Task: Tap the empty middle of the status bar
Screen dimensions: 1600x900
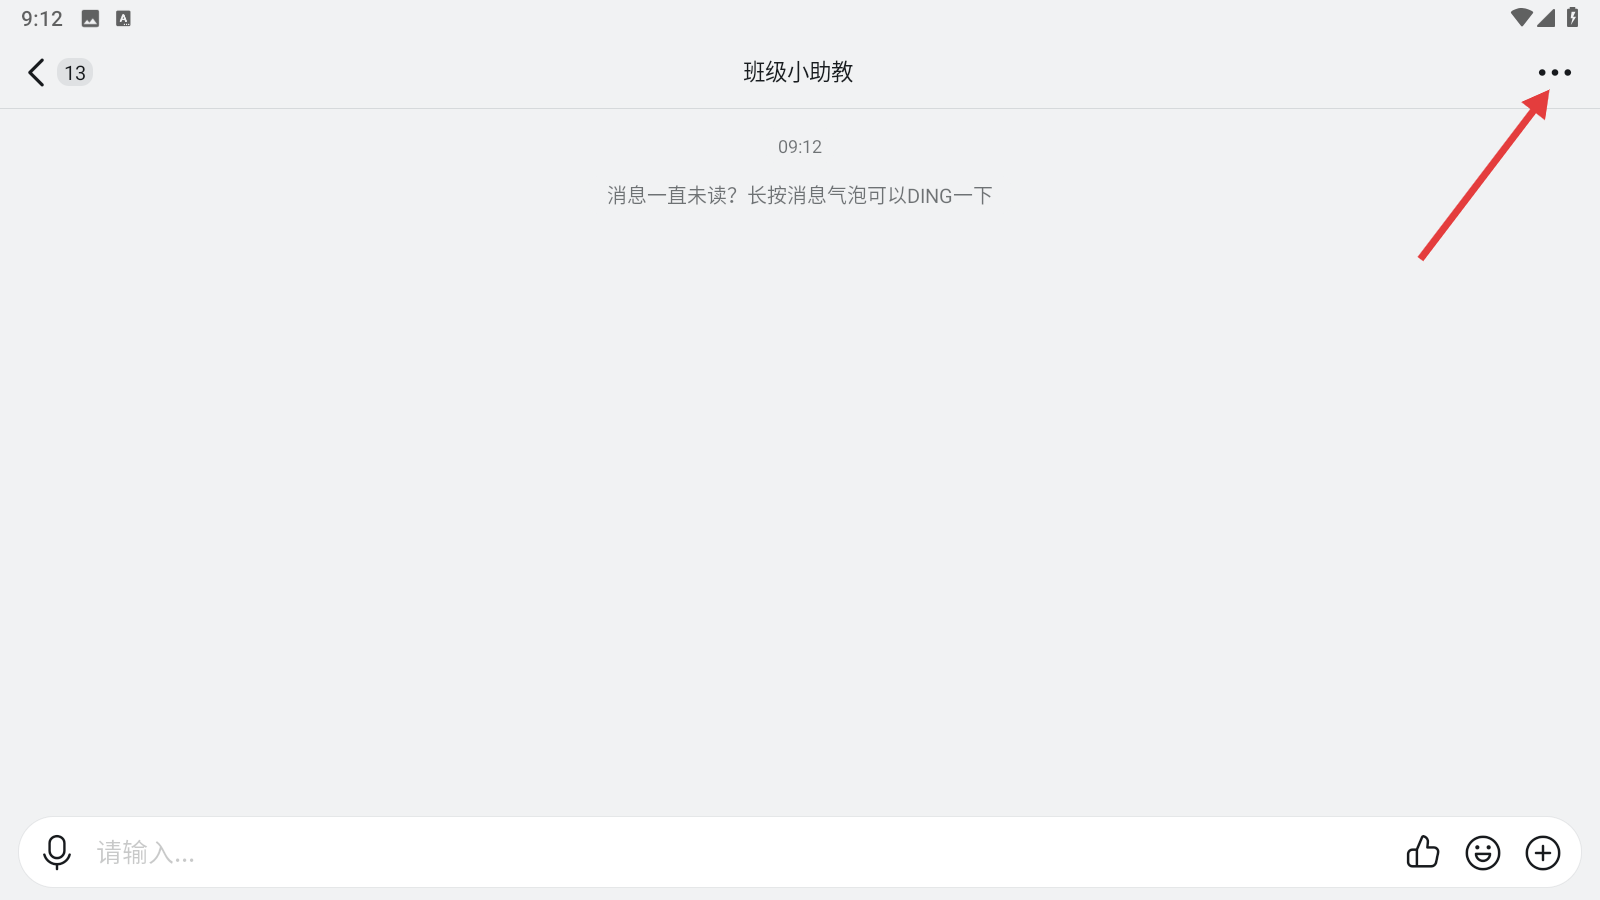Action: [800, 18]
